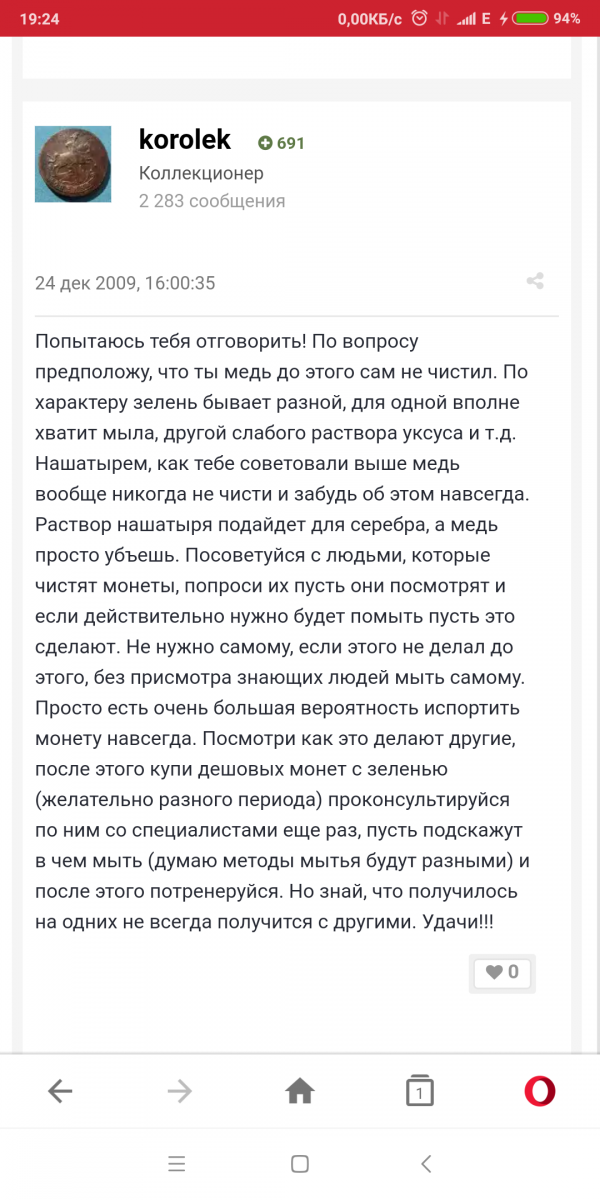Open the korolek username profile link
The height and width of the screenshot is (1200, 600).
point(185,140)
